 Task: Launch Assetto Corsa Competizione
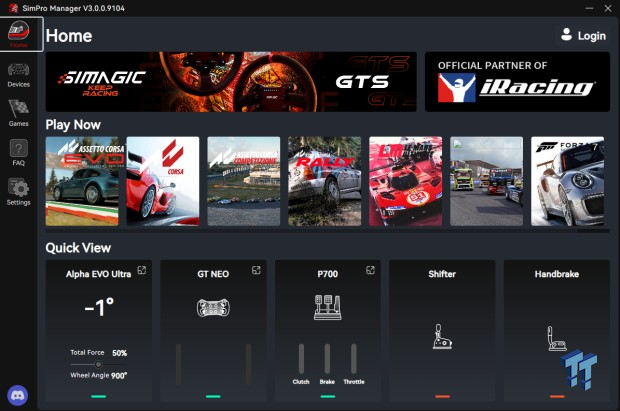point(244,181)
